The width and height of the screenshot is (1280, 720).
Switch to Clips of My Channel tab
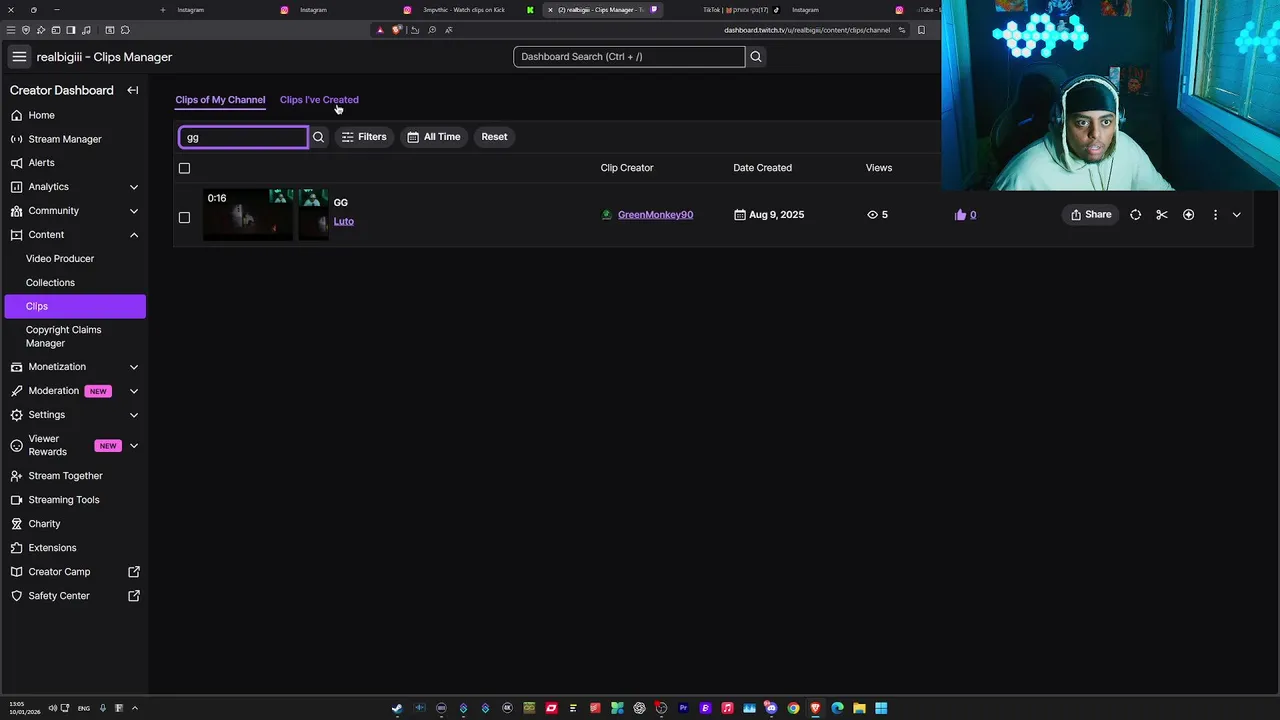[x=220, y=100]
